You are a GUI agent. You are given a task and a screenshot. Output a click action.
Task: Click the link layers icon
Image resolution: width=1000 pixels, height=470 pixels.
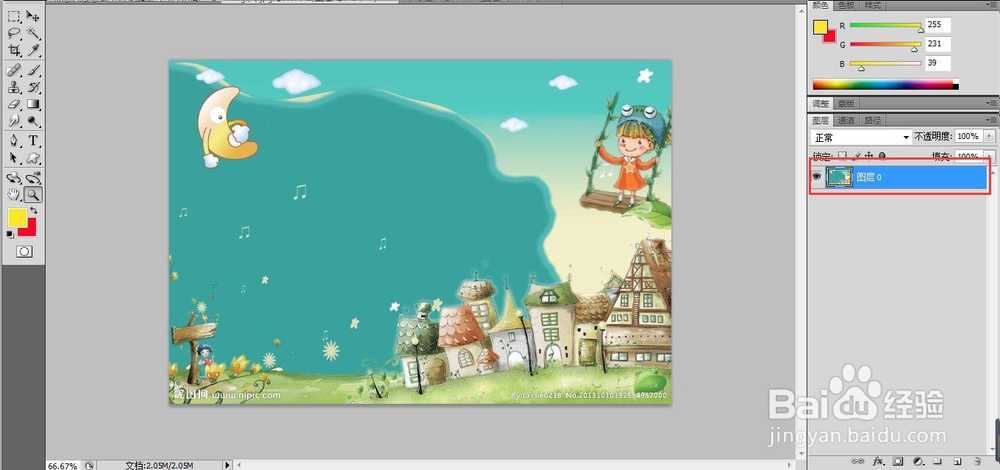(x=858, y=460)
